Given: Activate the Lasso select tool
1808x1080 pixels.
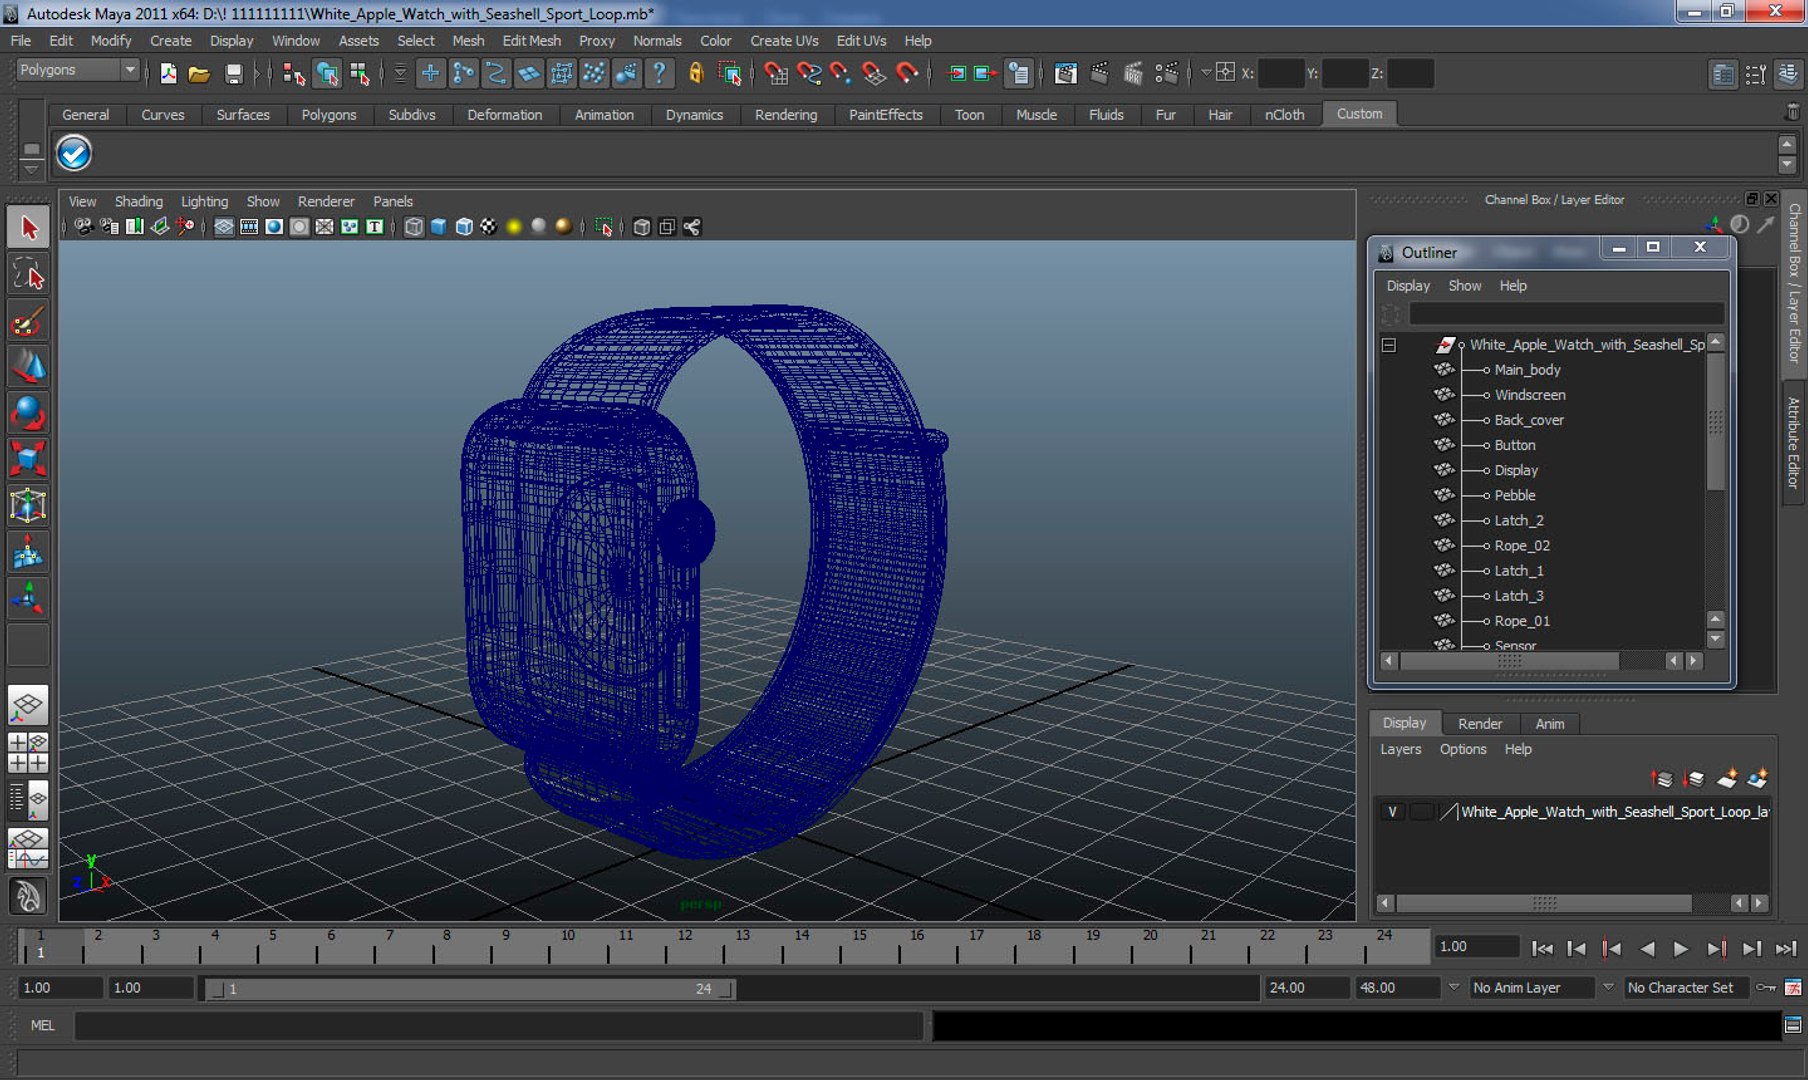Looking at the screenshot, I should pyautogui.click(x=28, y=275).
